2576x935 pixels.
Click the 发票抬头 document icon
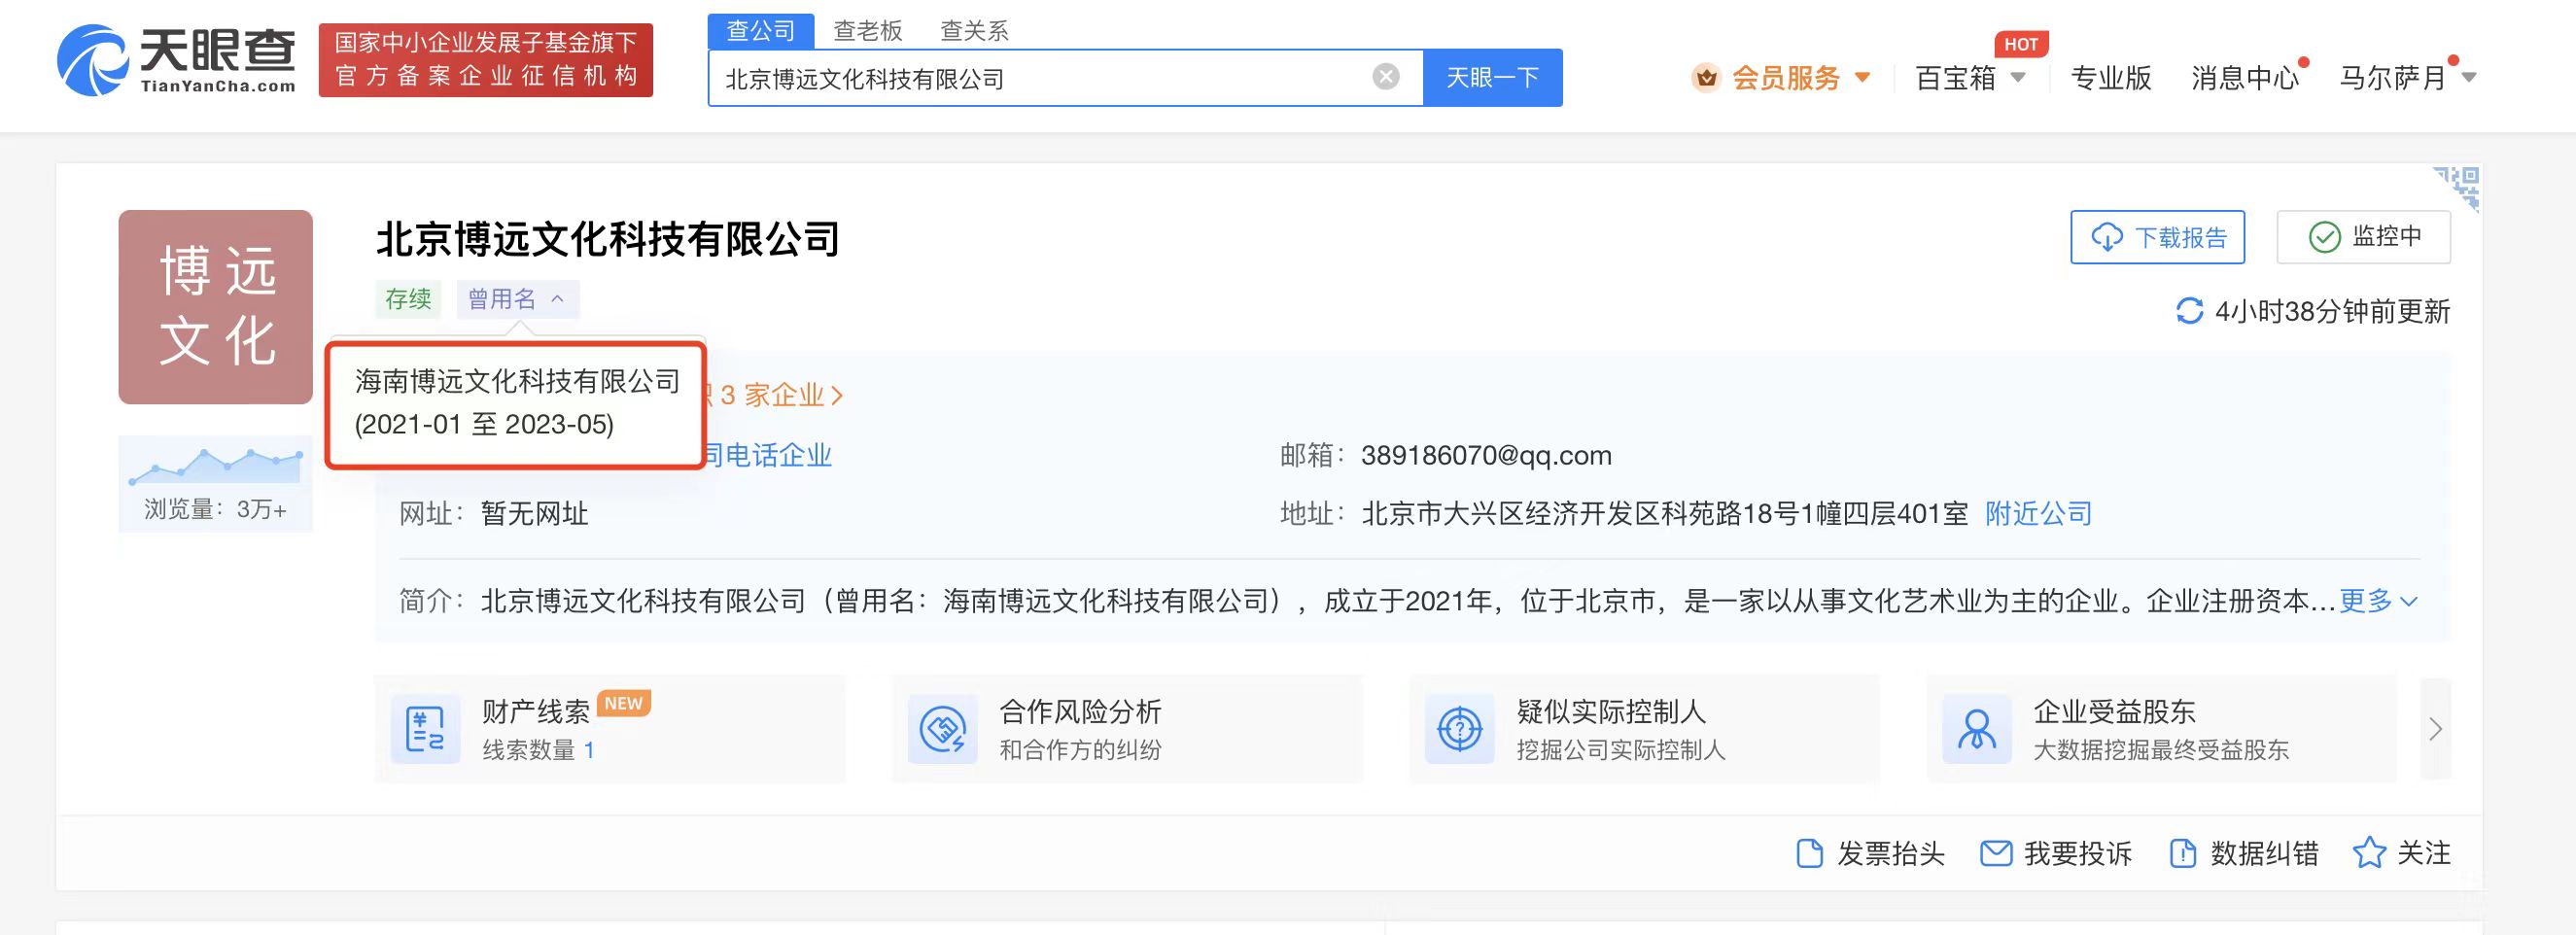coord(1810,853)
